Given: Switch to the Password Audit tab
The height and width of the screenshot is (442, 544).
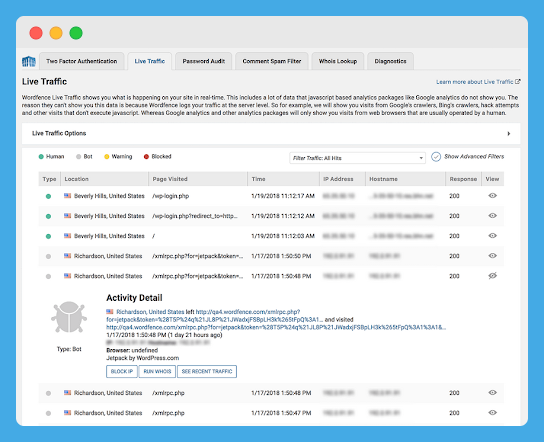Looking at the screenshot, I should [204, 61].
